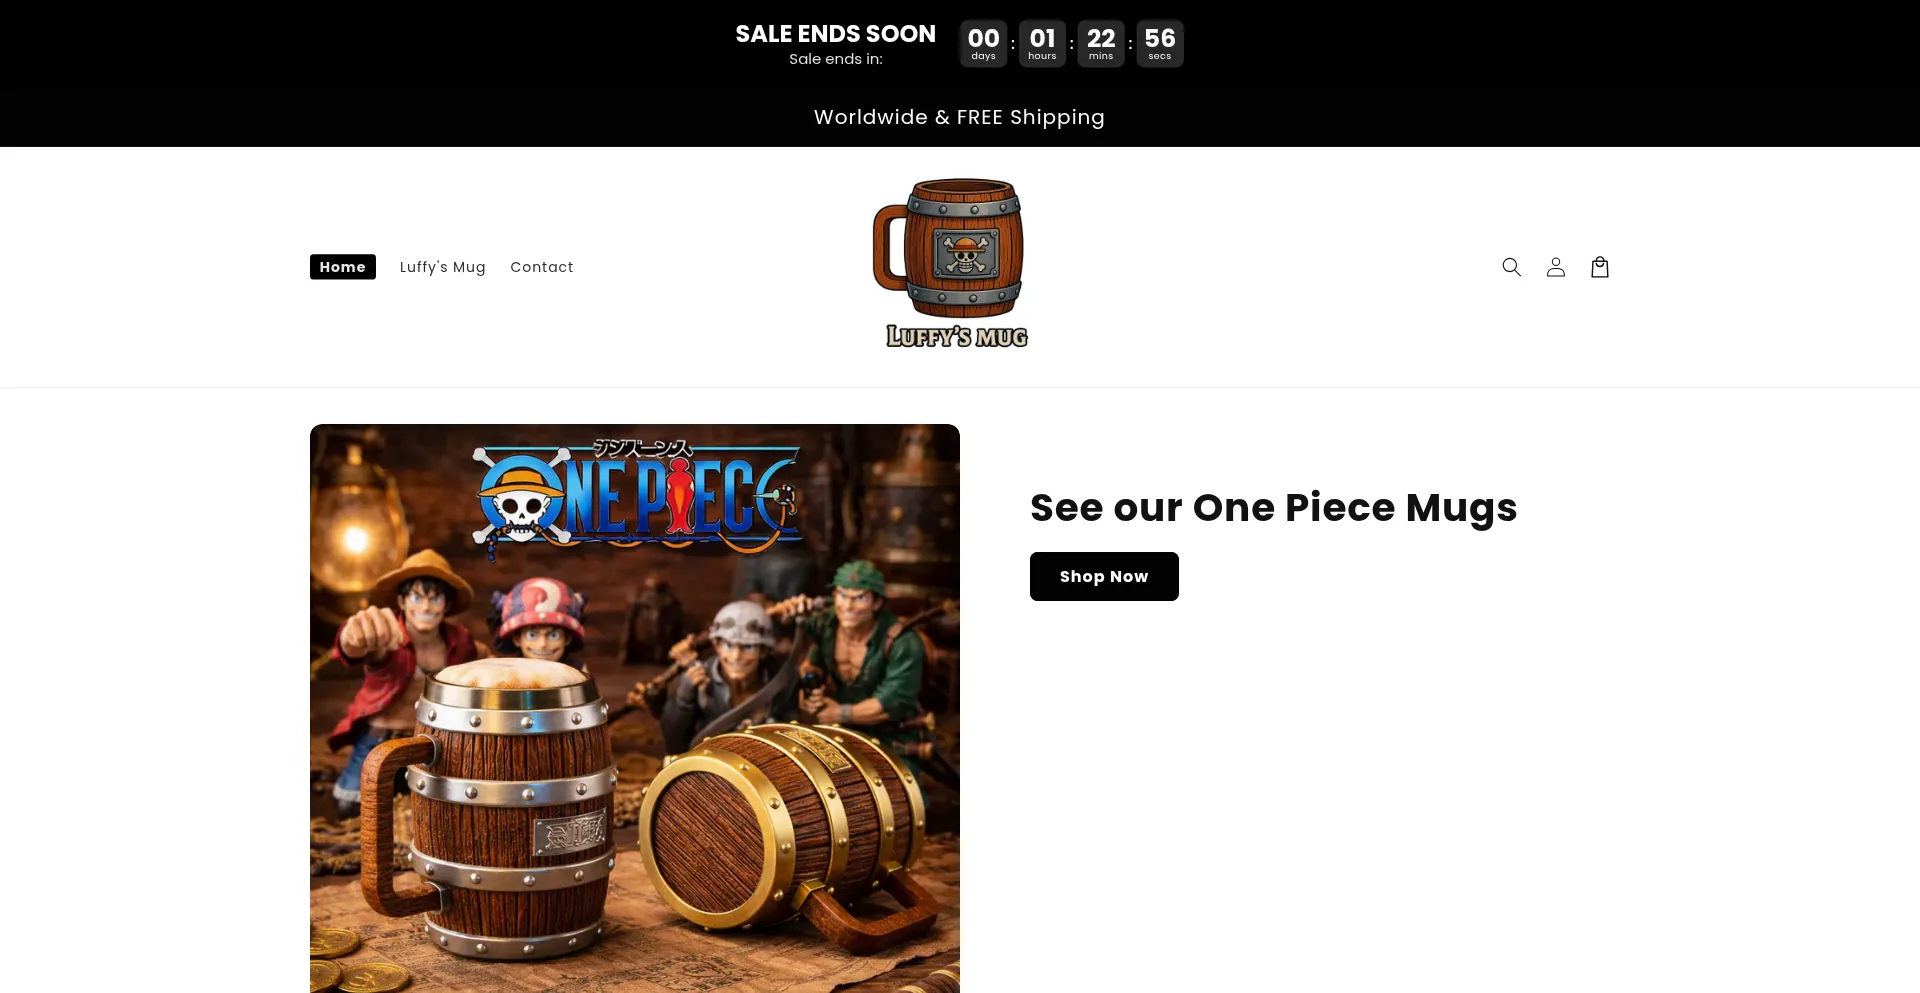Image resolution: width=1920 pixels, height=993 pixels.
Task: Open the search magnifier icon
Action: tap(1511, 267)
